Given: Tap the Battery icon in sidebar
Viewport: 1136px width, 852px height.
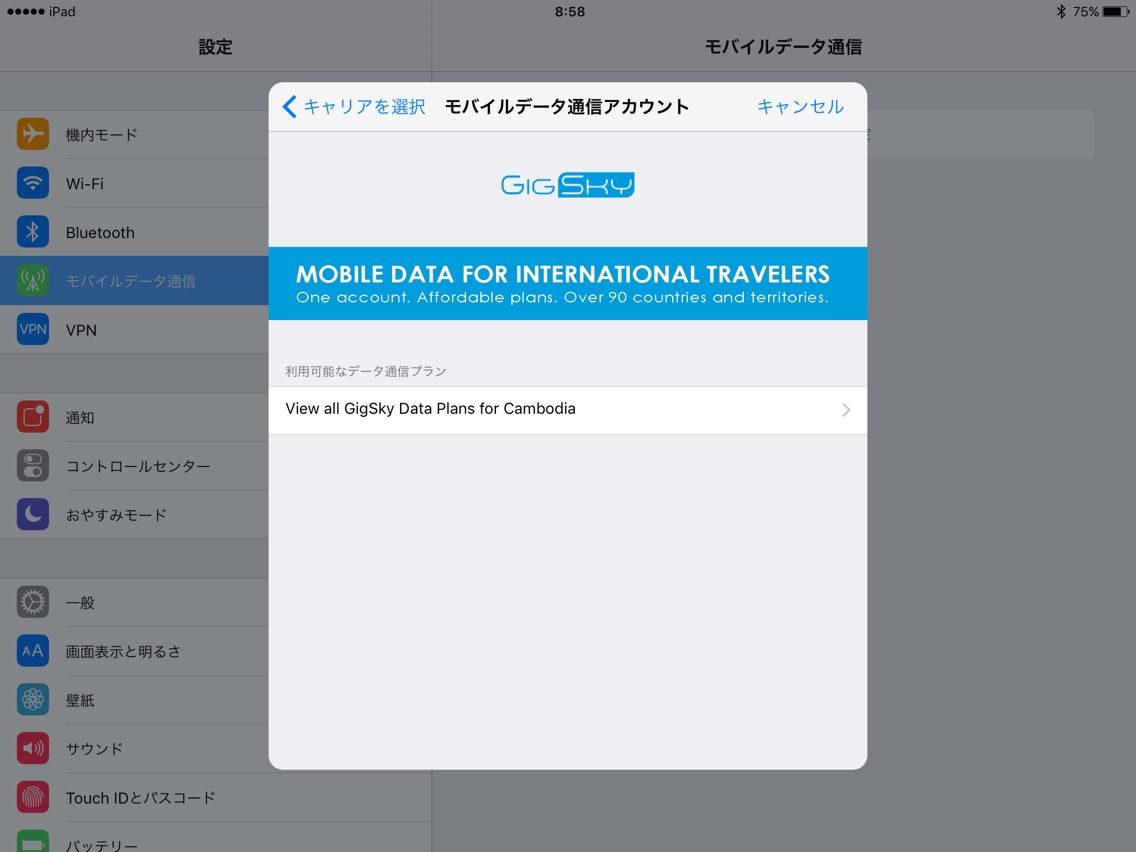Looking at the screenshot, I should click(33, 841).
